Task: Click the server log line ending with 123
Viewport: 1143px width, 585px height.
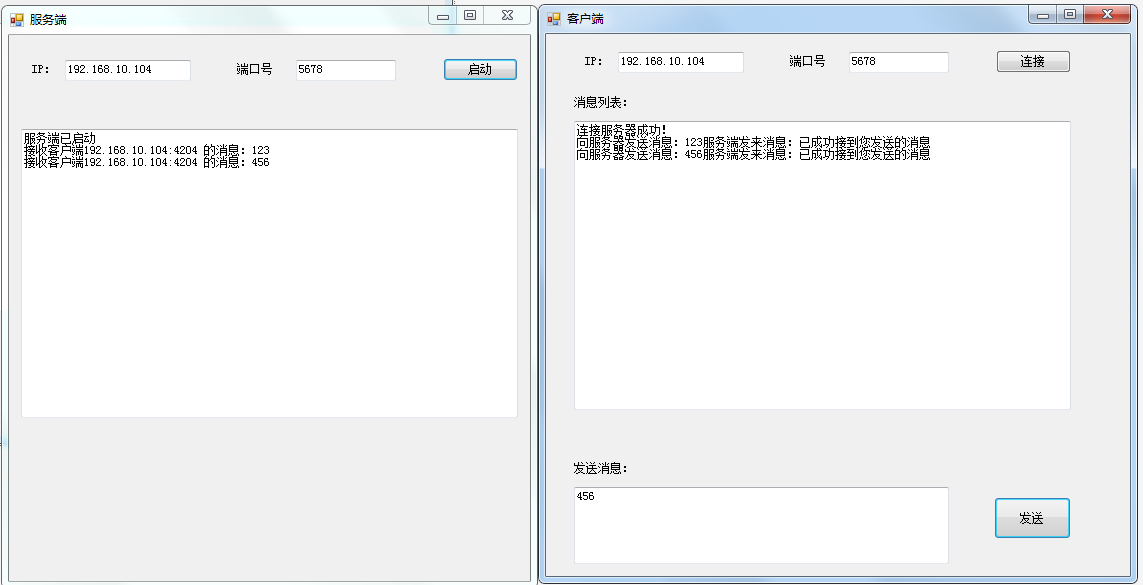Action: pos(147,150)
